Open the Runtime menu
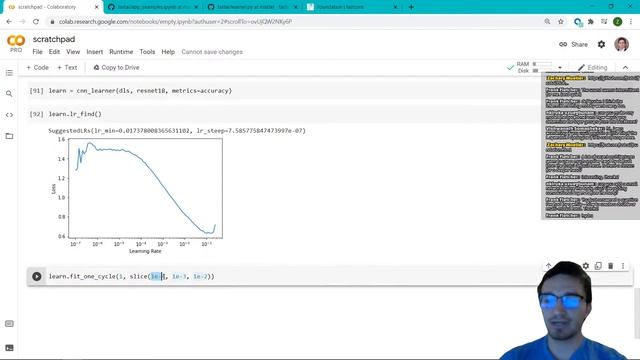The height and width of the screenshot is (360, 640). coord(121,52)
